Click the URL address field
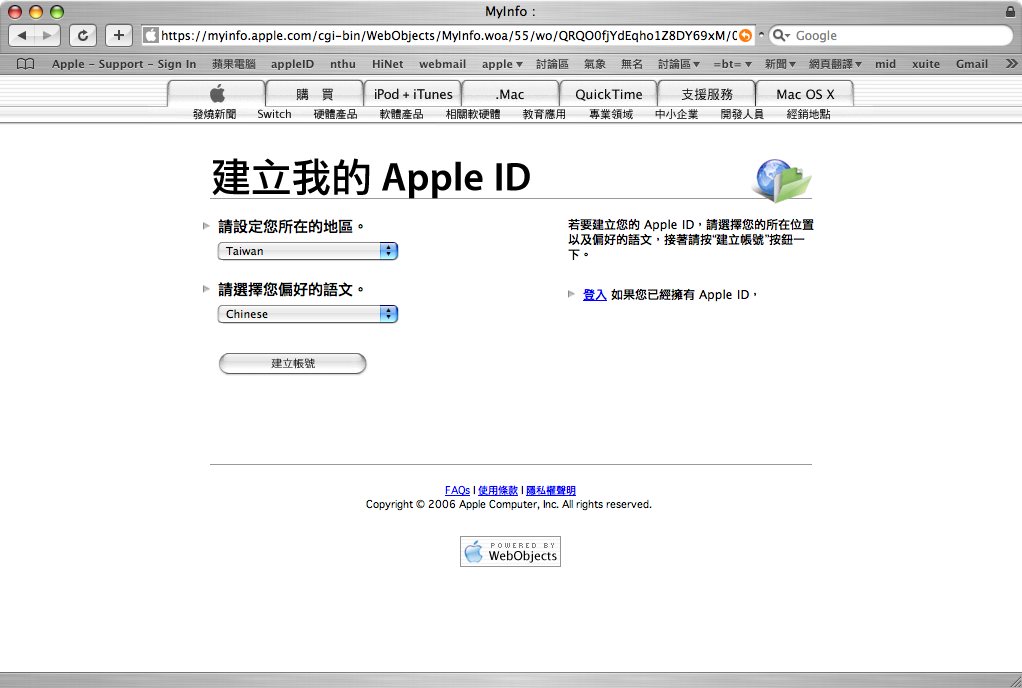This screenshot has height=688, width=1022. tap(448, 36)
